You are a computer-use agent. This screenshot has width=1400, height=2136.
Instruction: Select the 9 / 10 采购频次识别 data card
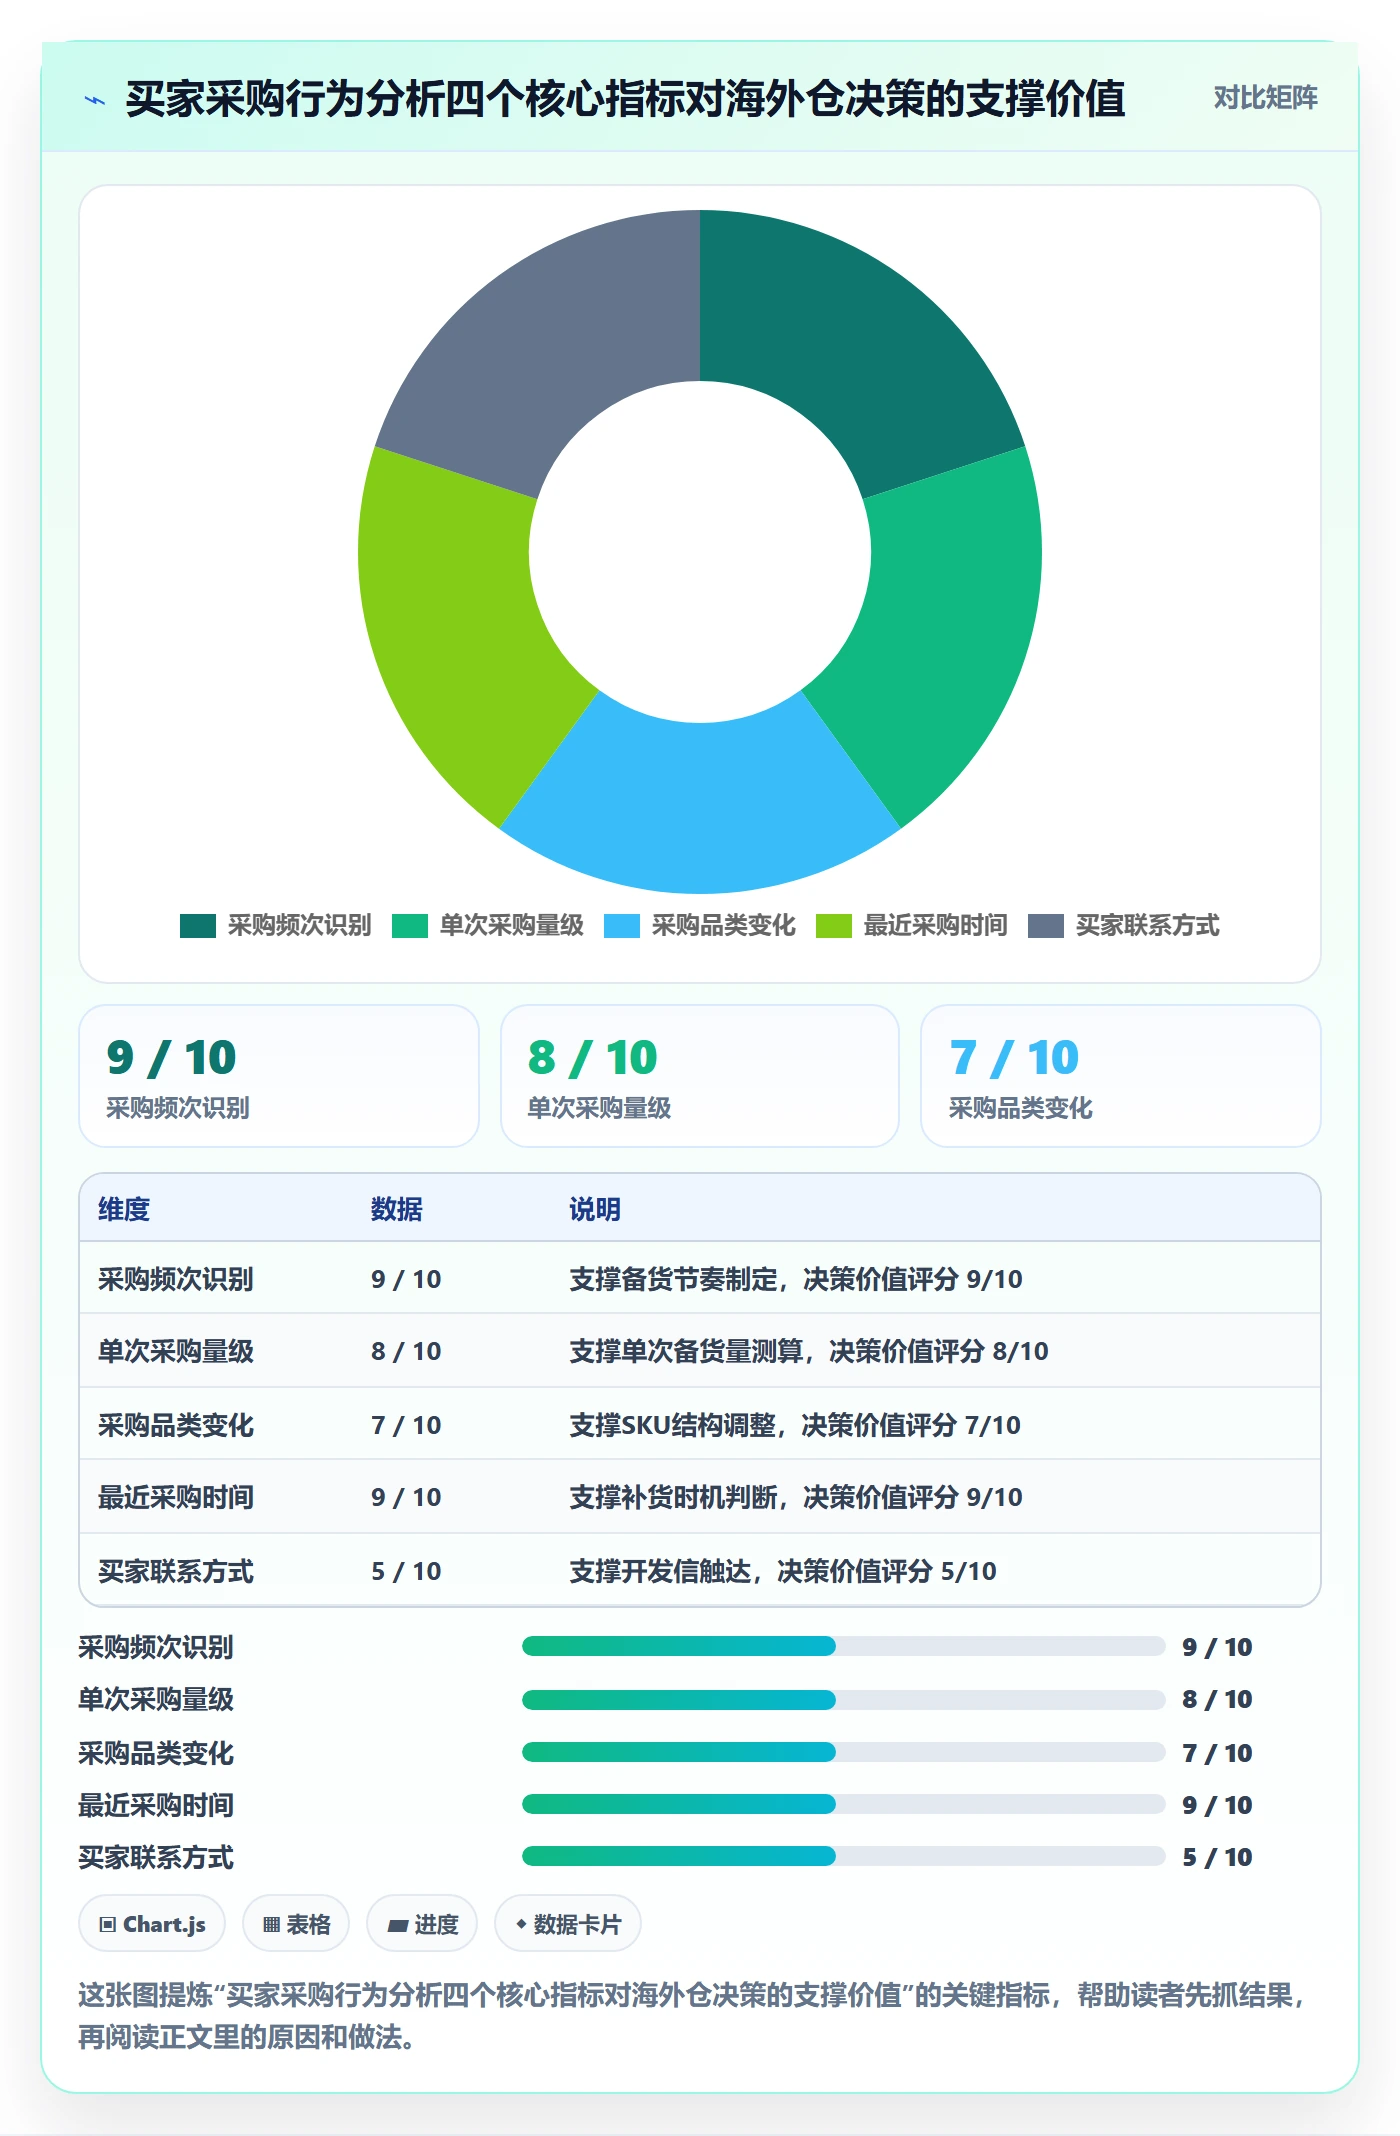point(279,1076)
